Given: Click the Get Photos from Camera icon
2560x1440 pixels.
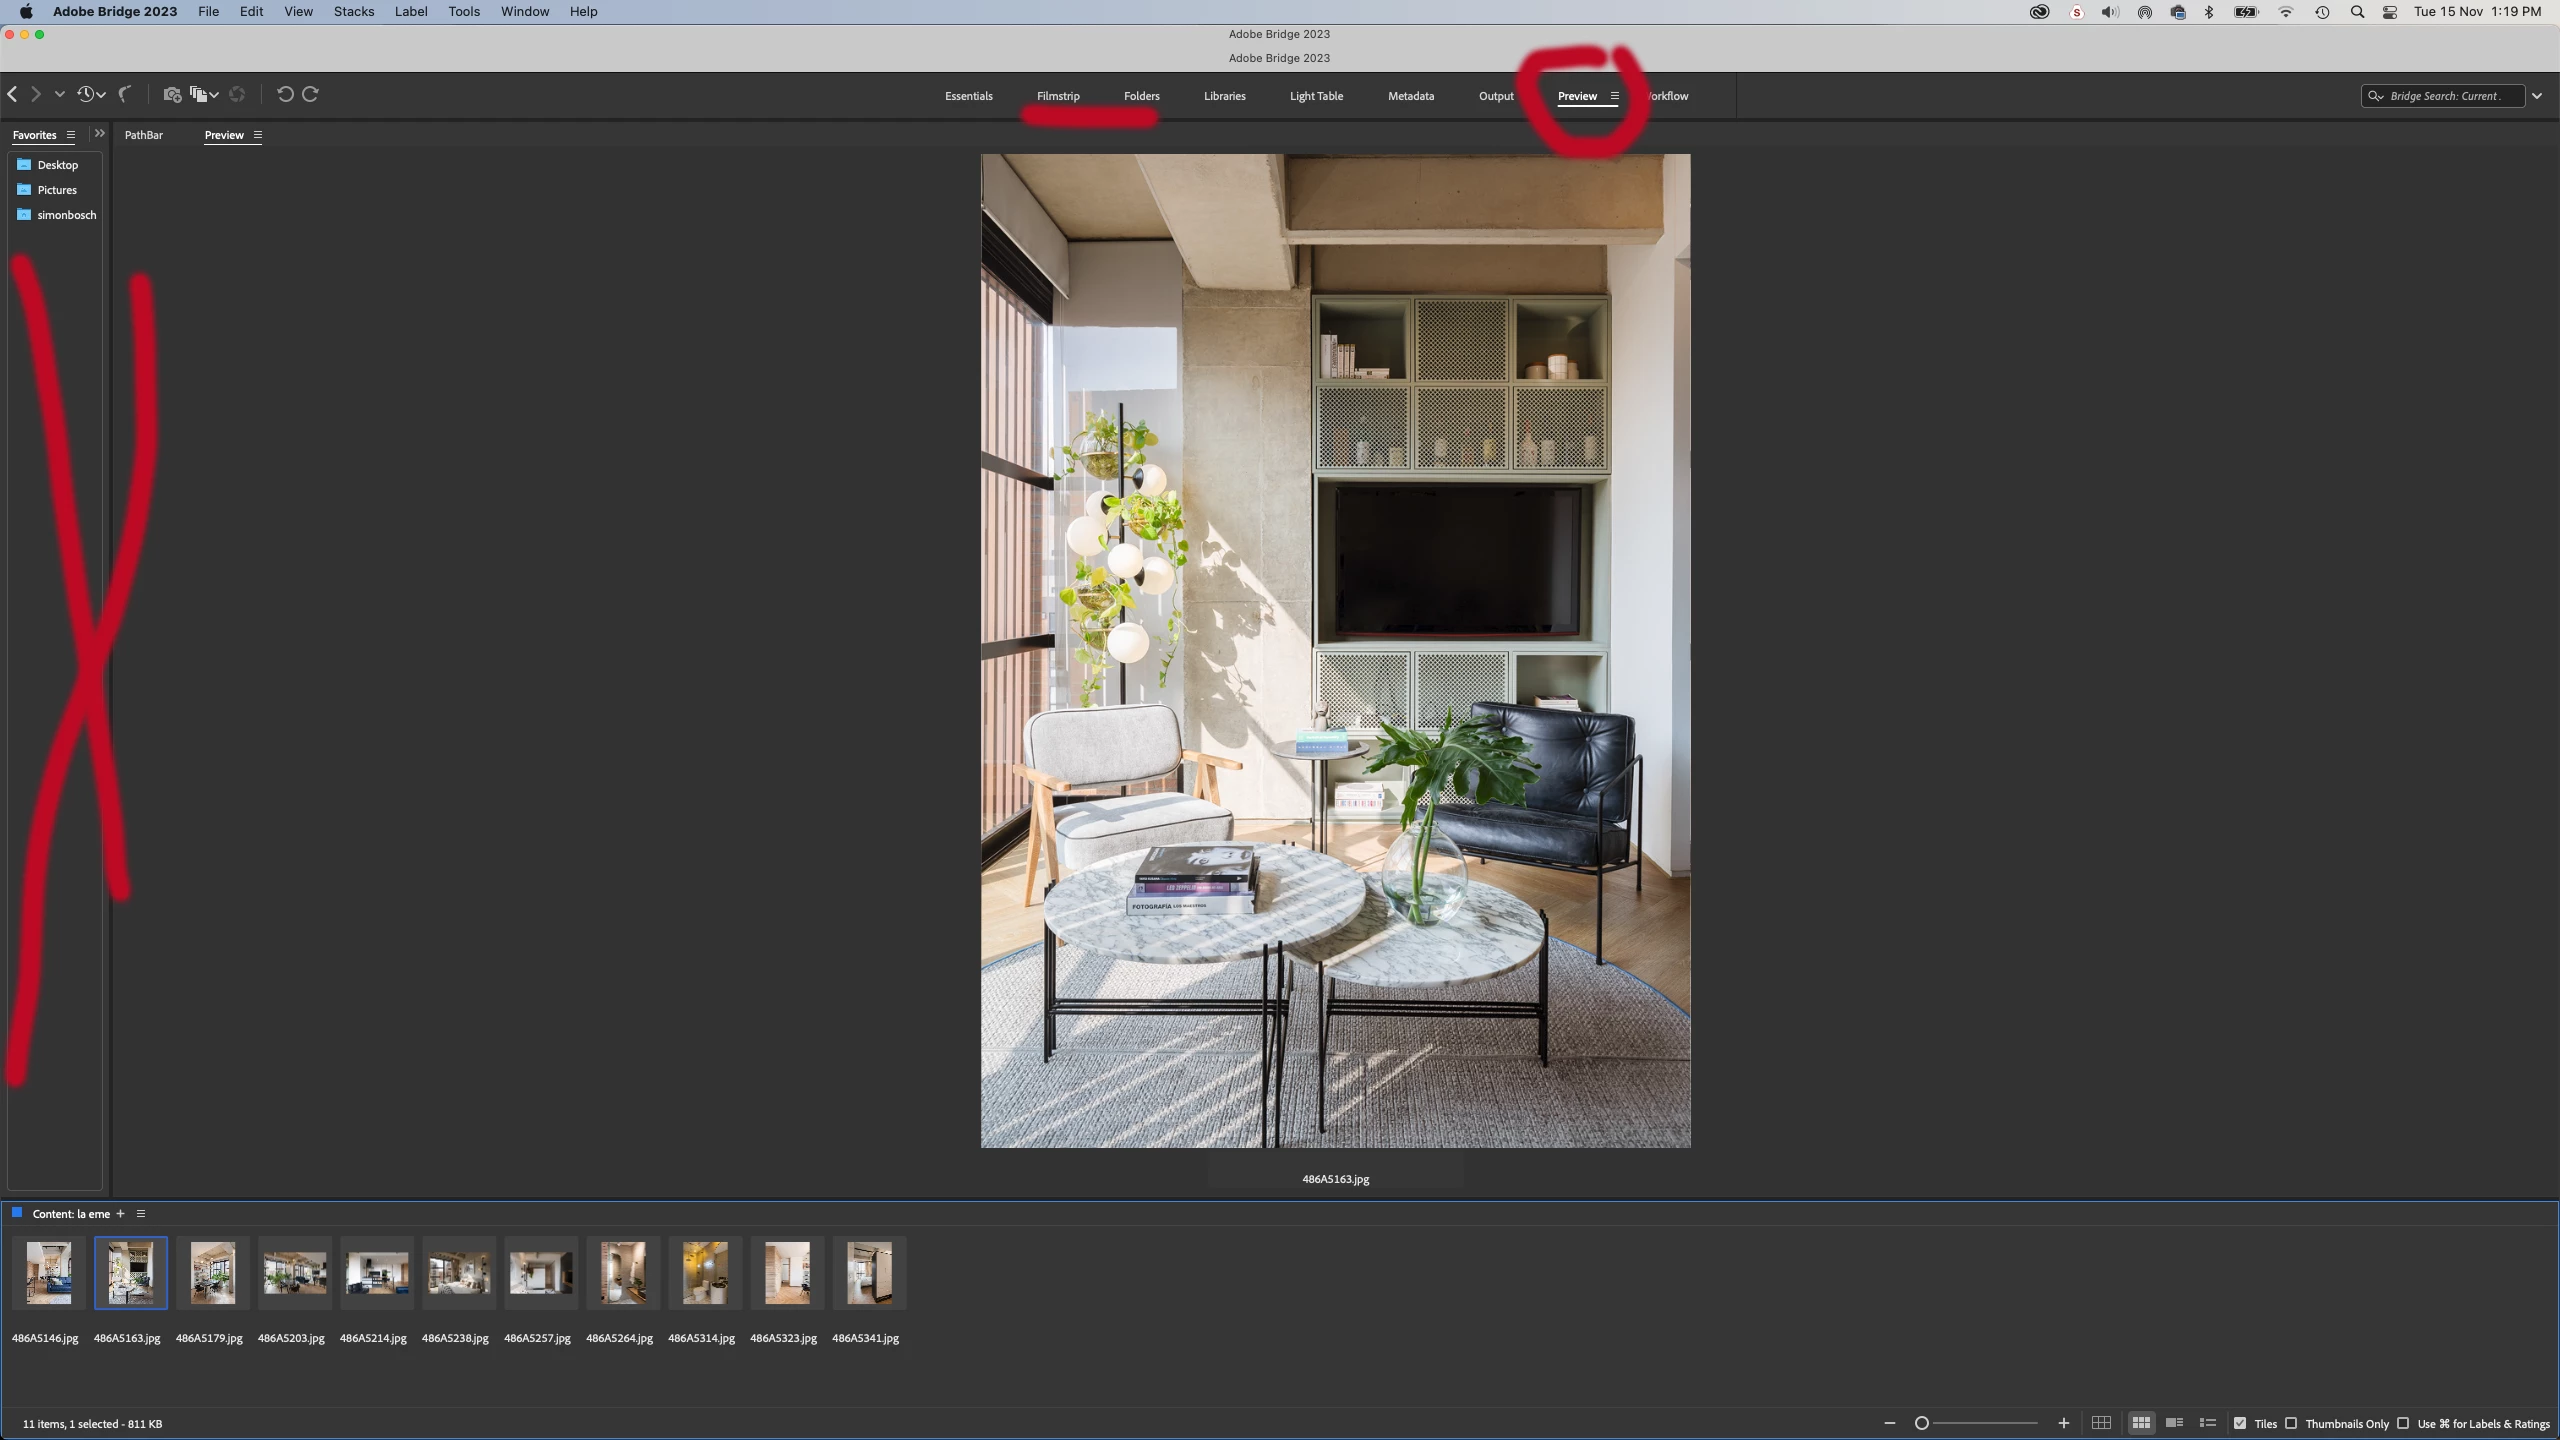Looking at the screenshot, I should pyautogui.click(x=172, y=94).
